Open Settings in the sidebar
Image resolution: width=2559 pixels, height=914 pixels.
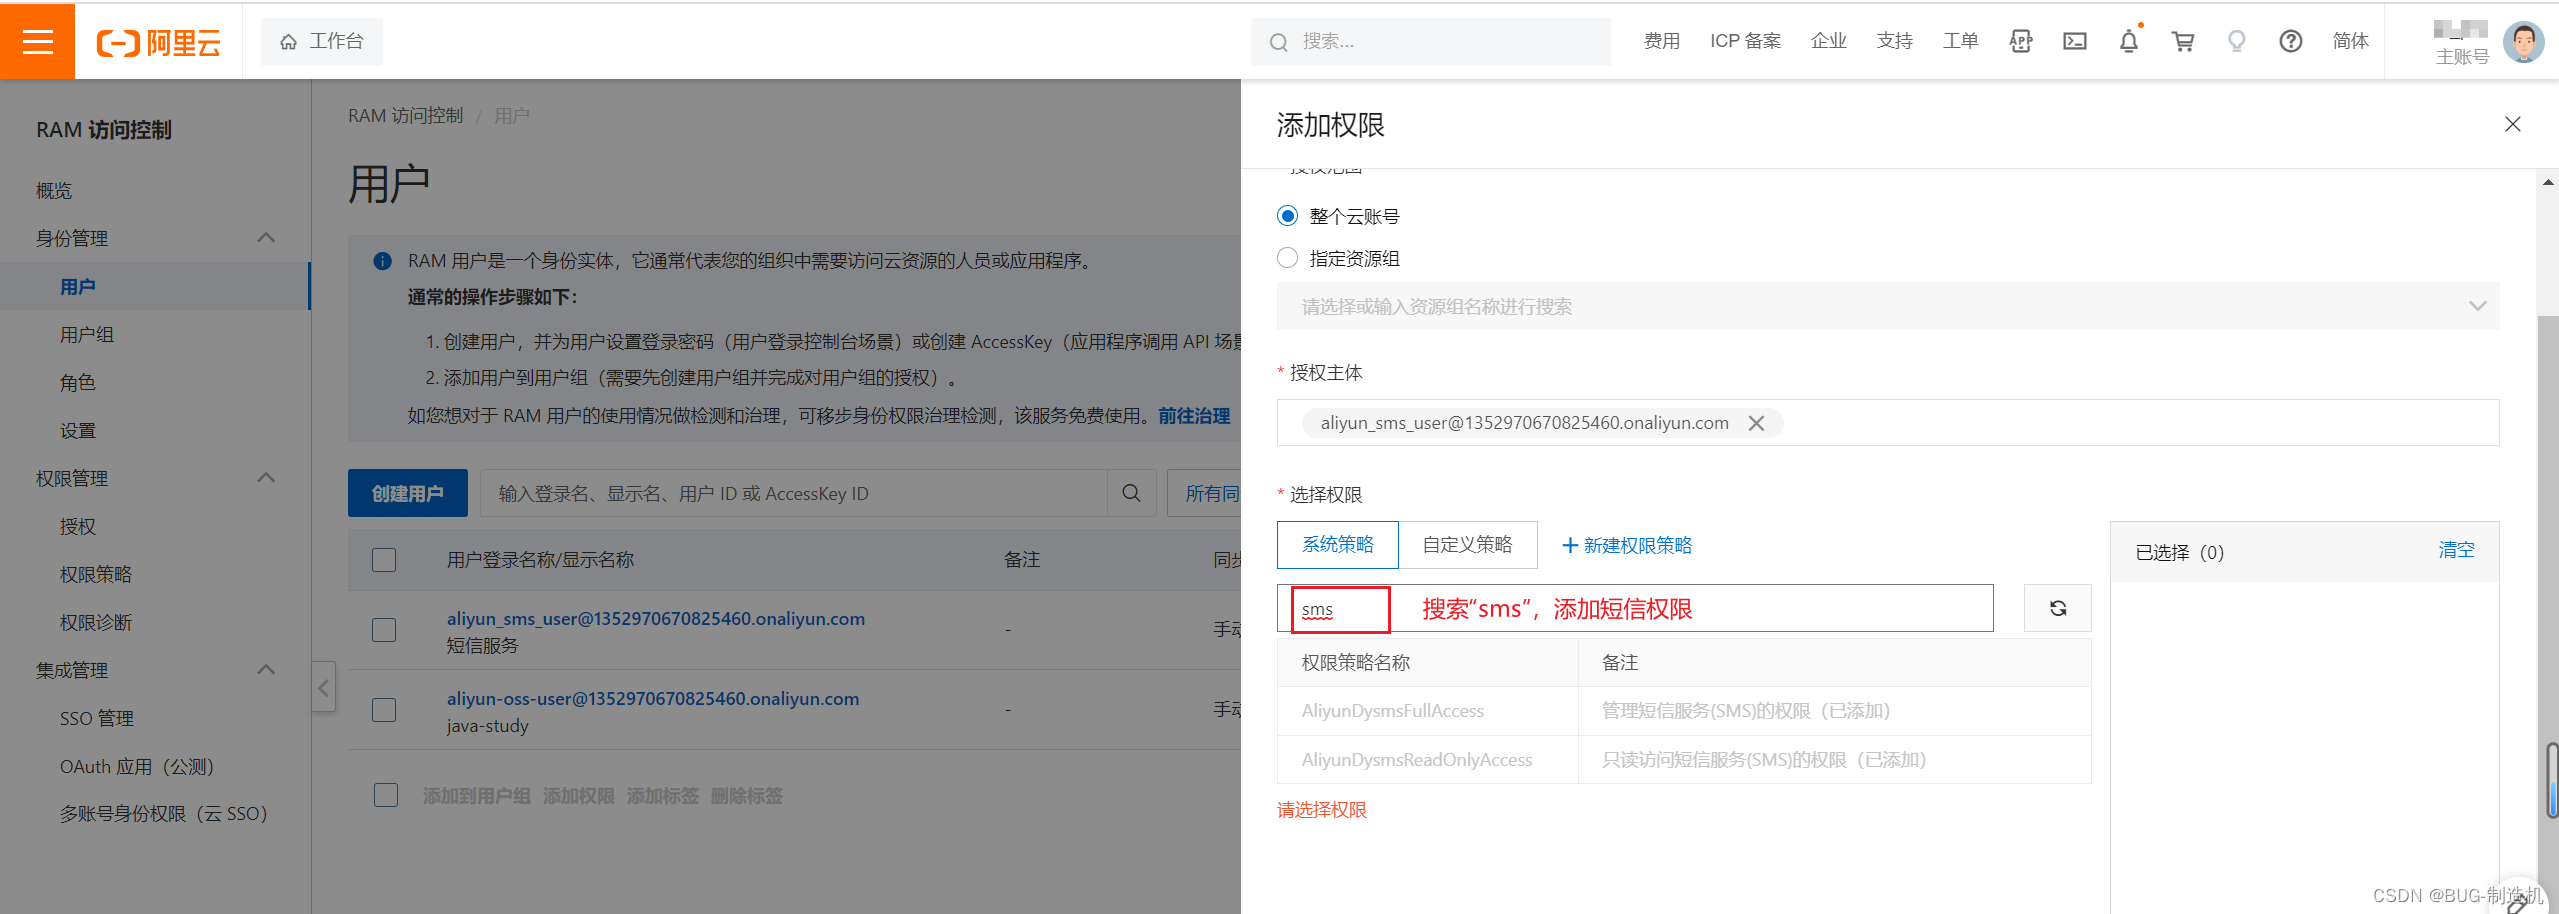pos(78,430)
